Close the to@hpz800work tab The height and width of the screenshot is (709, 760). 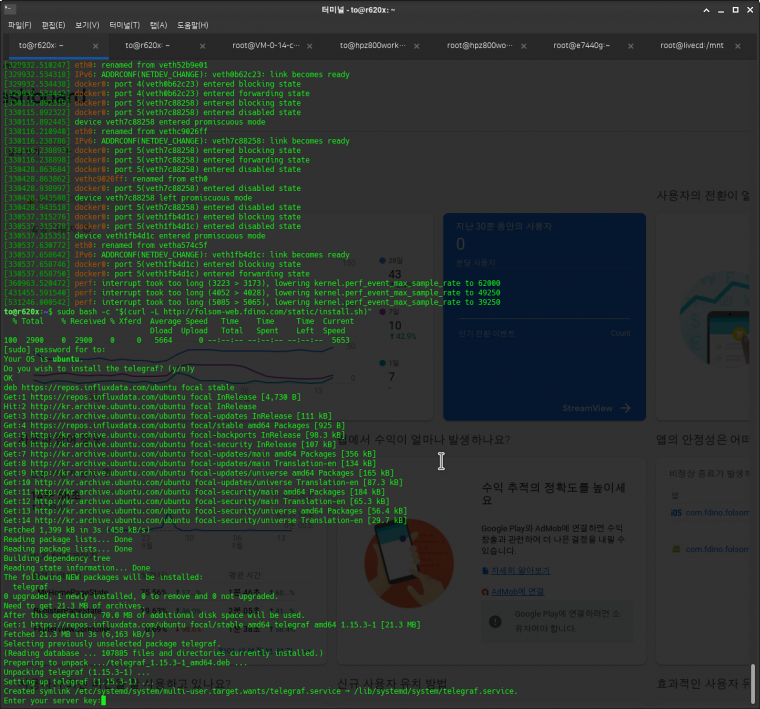417,46
